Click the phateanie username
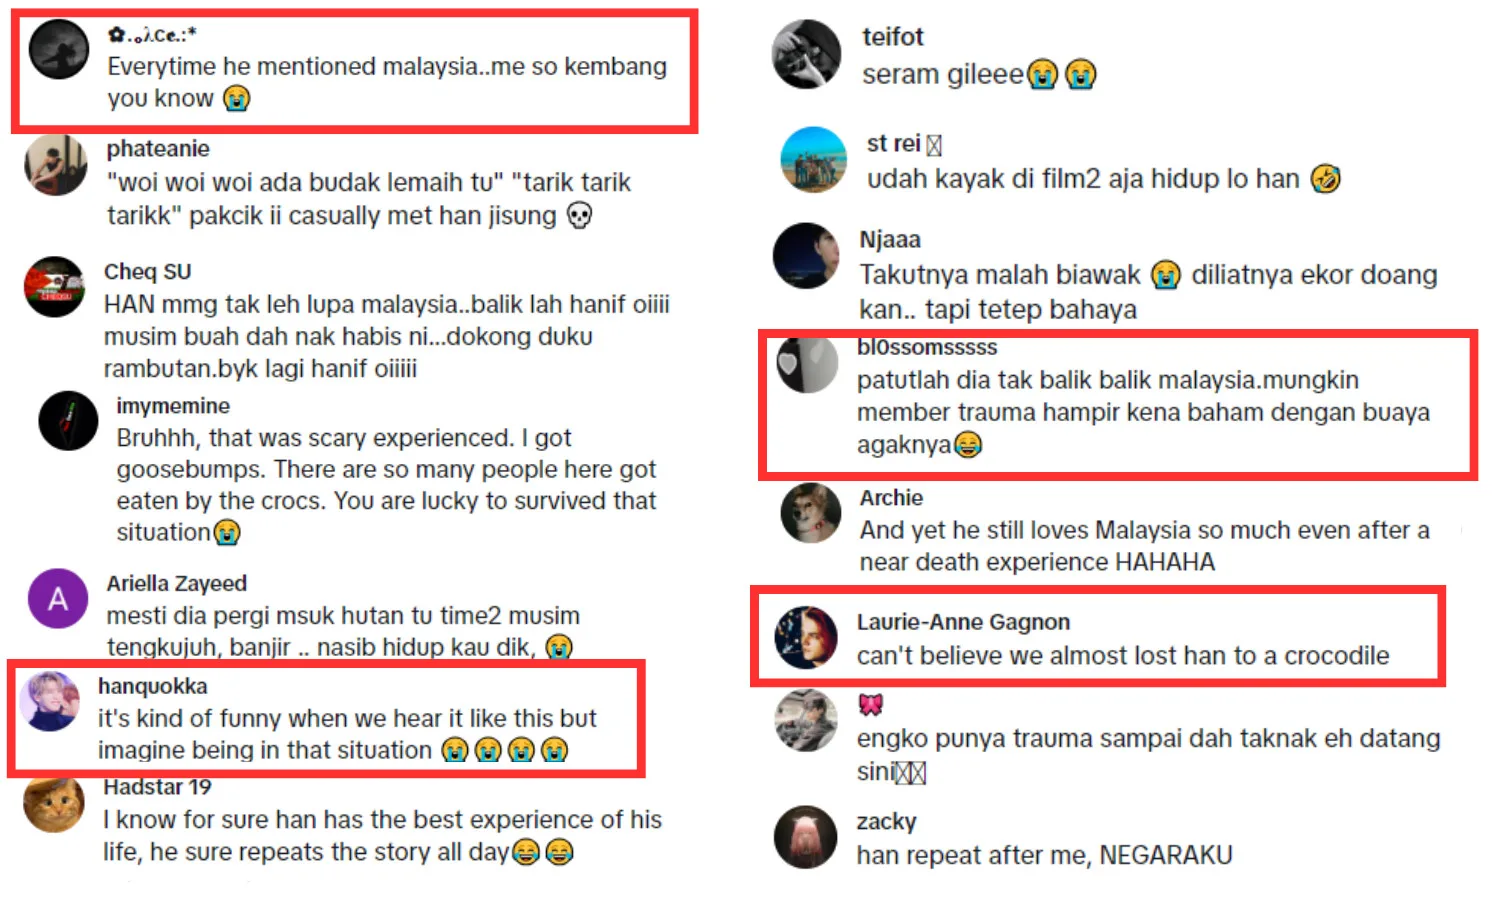Screen dimensions: 1500x900 coord(158,149)
